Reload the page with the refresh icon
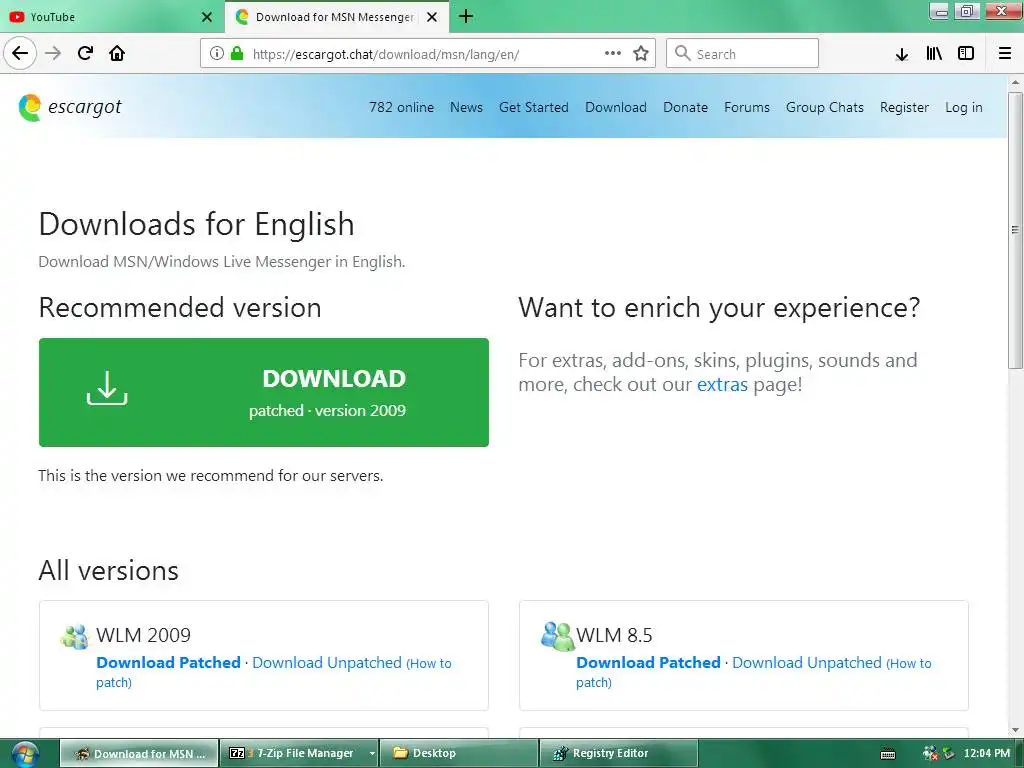1024x768 pixels. point(85,53)
